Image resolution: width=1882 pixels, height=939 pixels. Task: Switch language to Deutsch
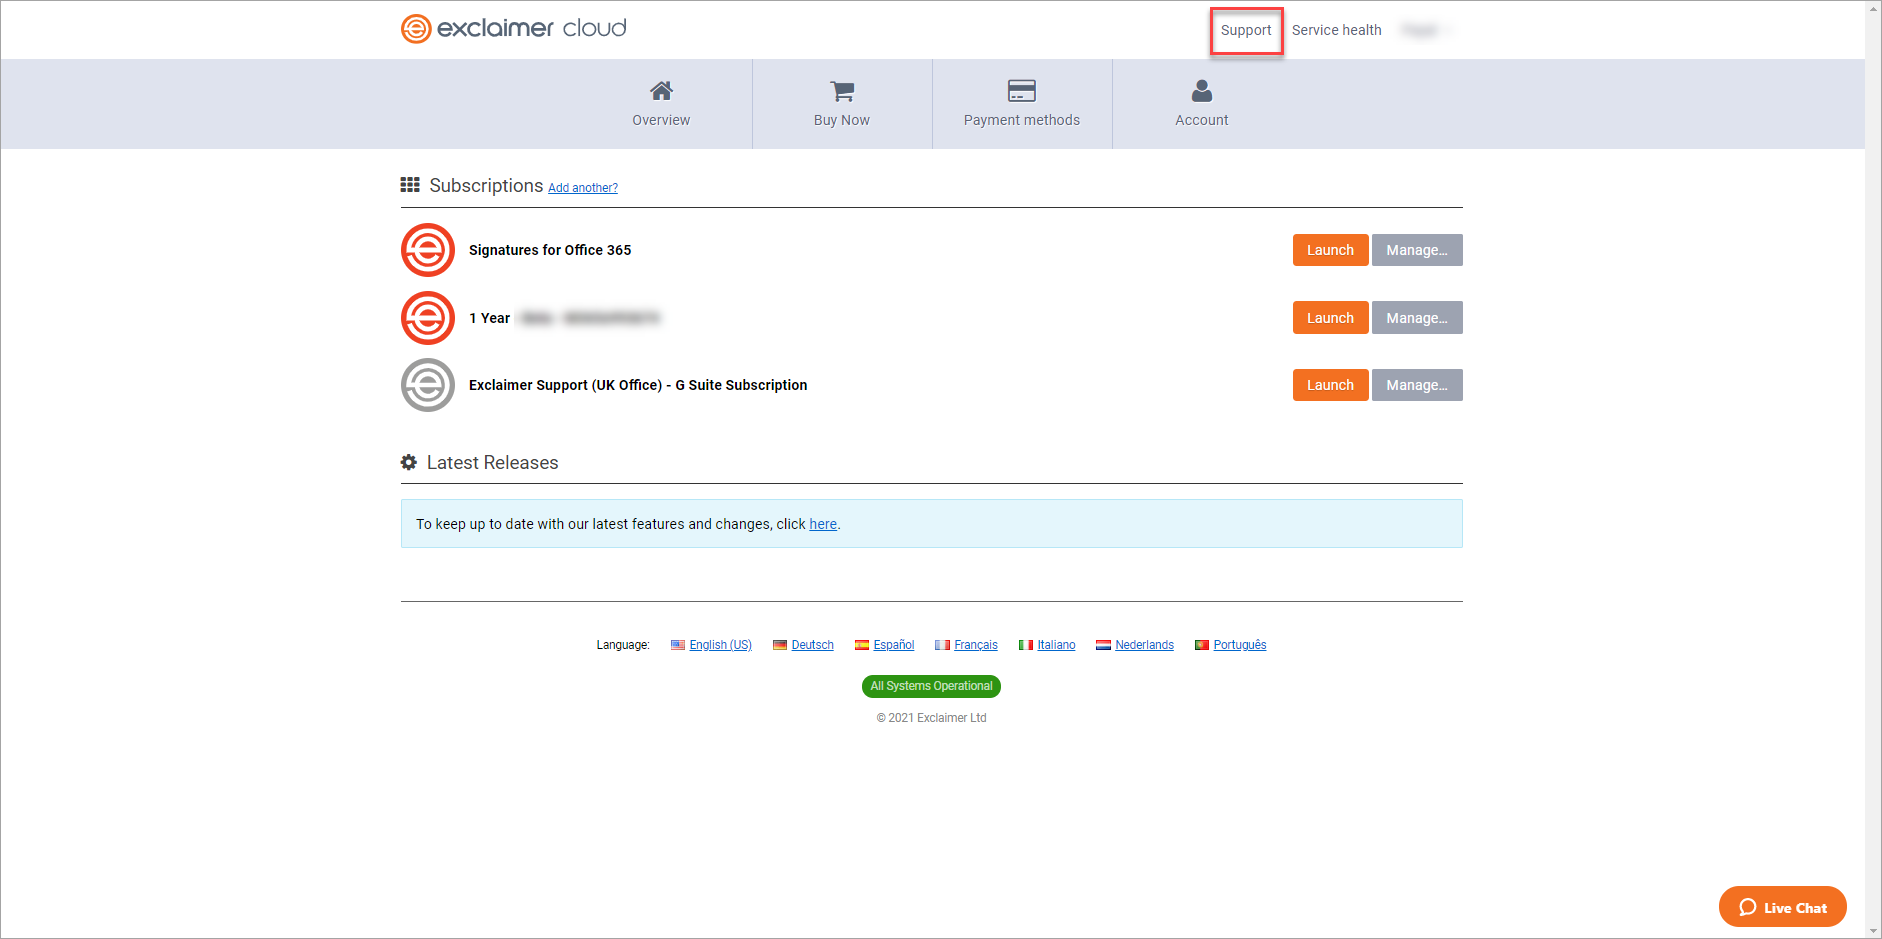(x=812, y=645)
